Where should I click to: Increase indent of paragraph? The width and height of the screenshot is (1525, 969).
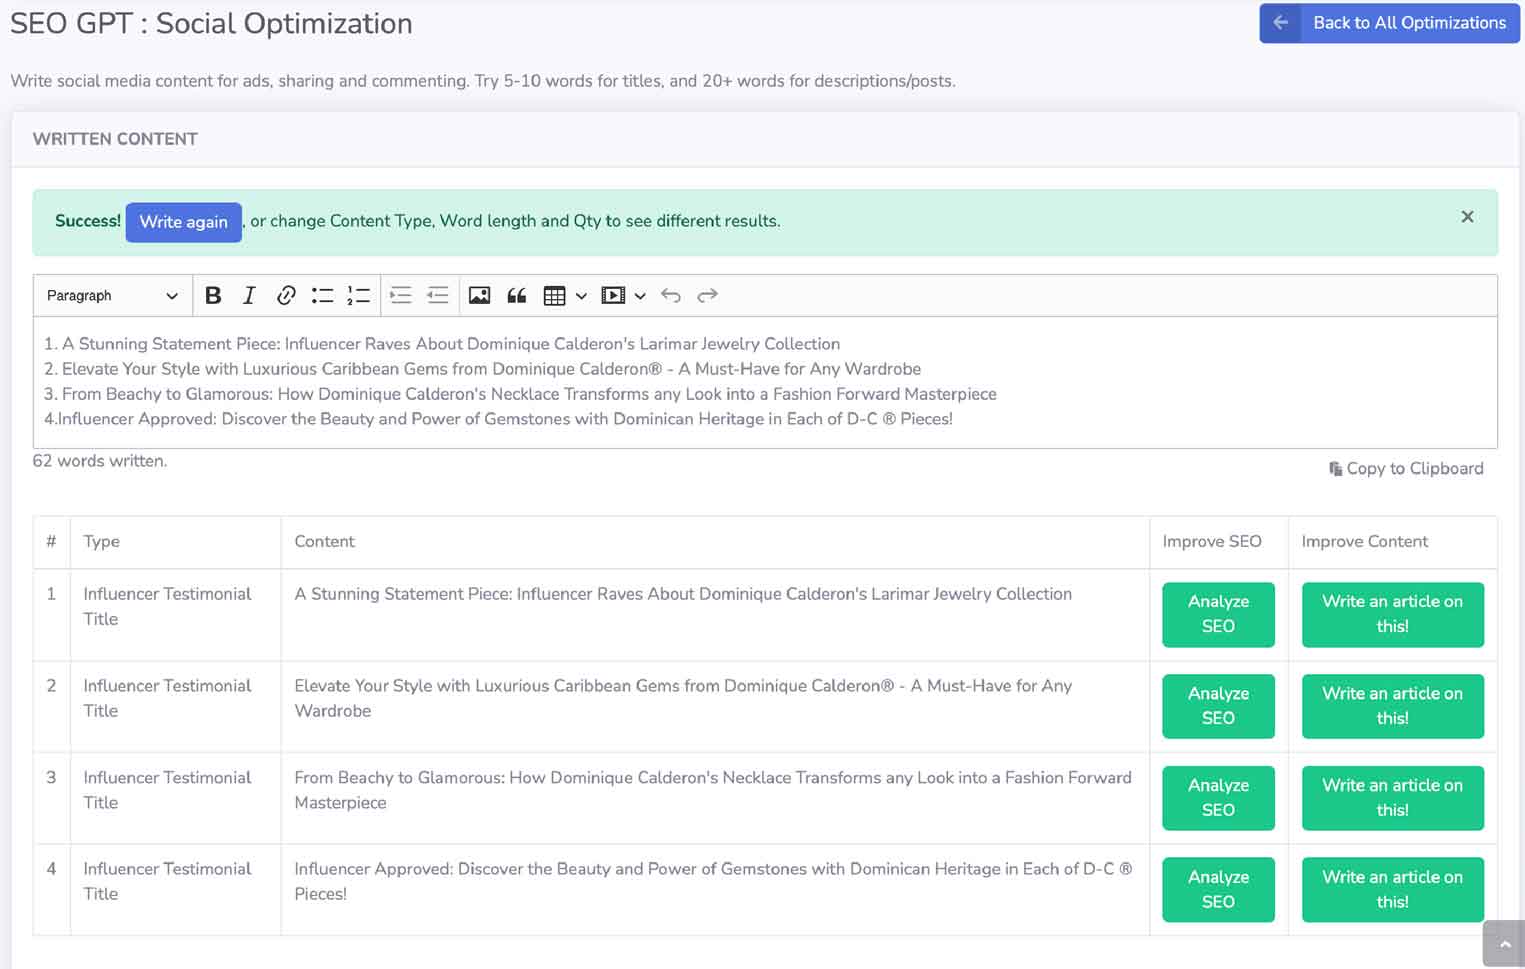pyautogui.click(x=401, y=295)
